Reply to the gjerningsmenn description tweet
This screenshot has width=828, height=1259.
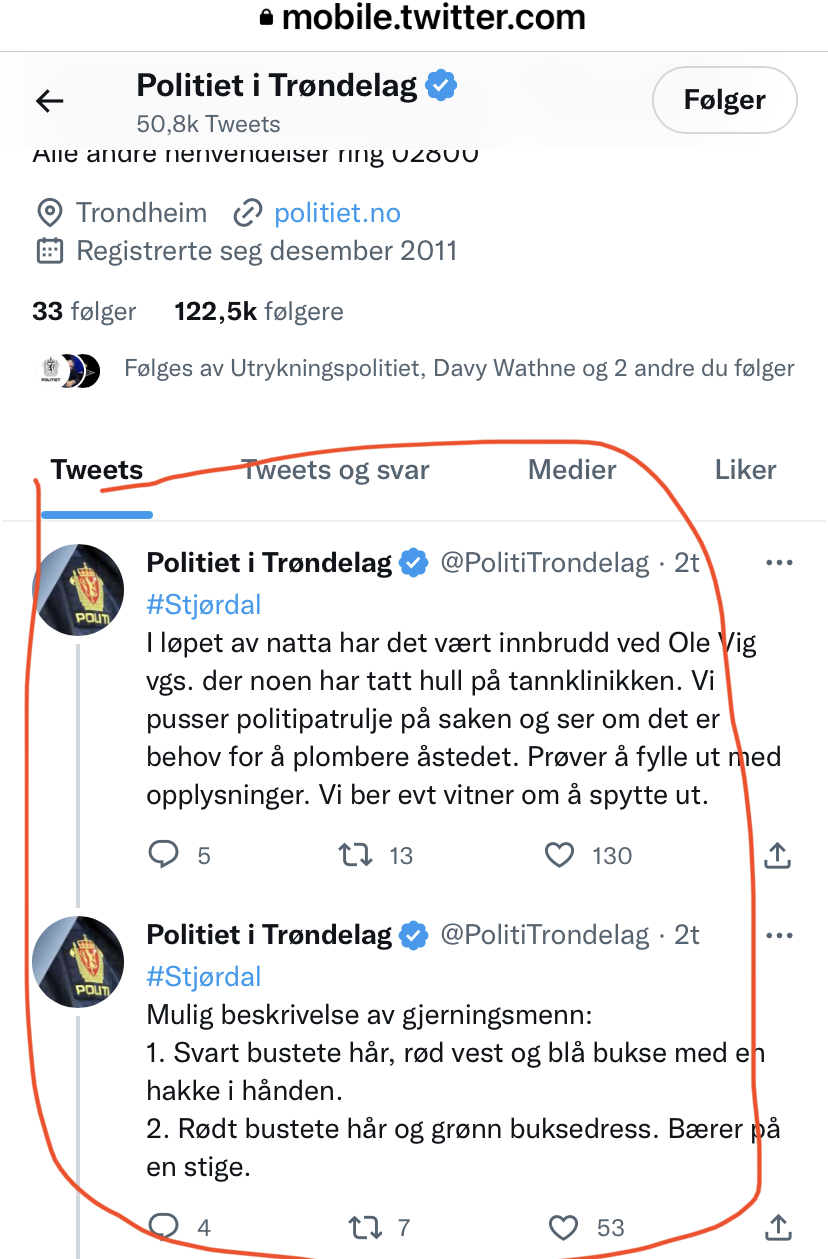[163, 1227]
